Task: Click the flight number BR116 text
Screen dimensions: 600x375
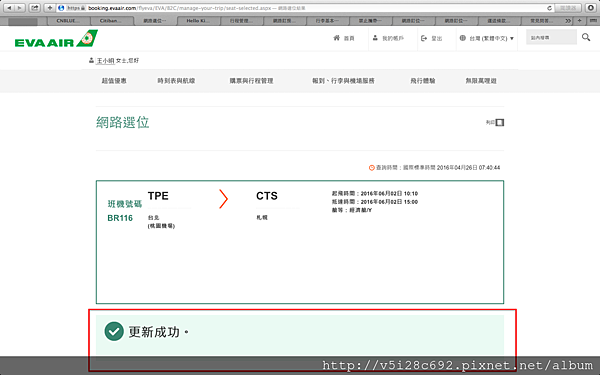Action: click(x=120, y=218)
